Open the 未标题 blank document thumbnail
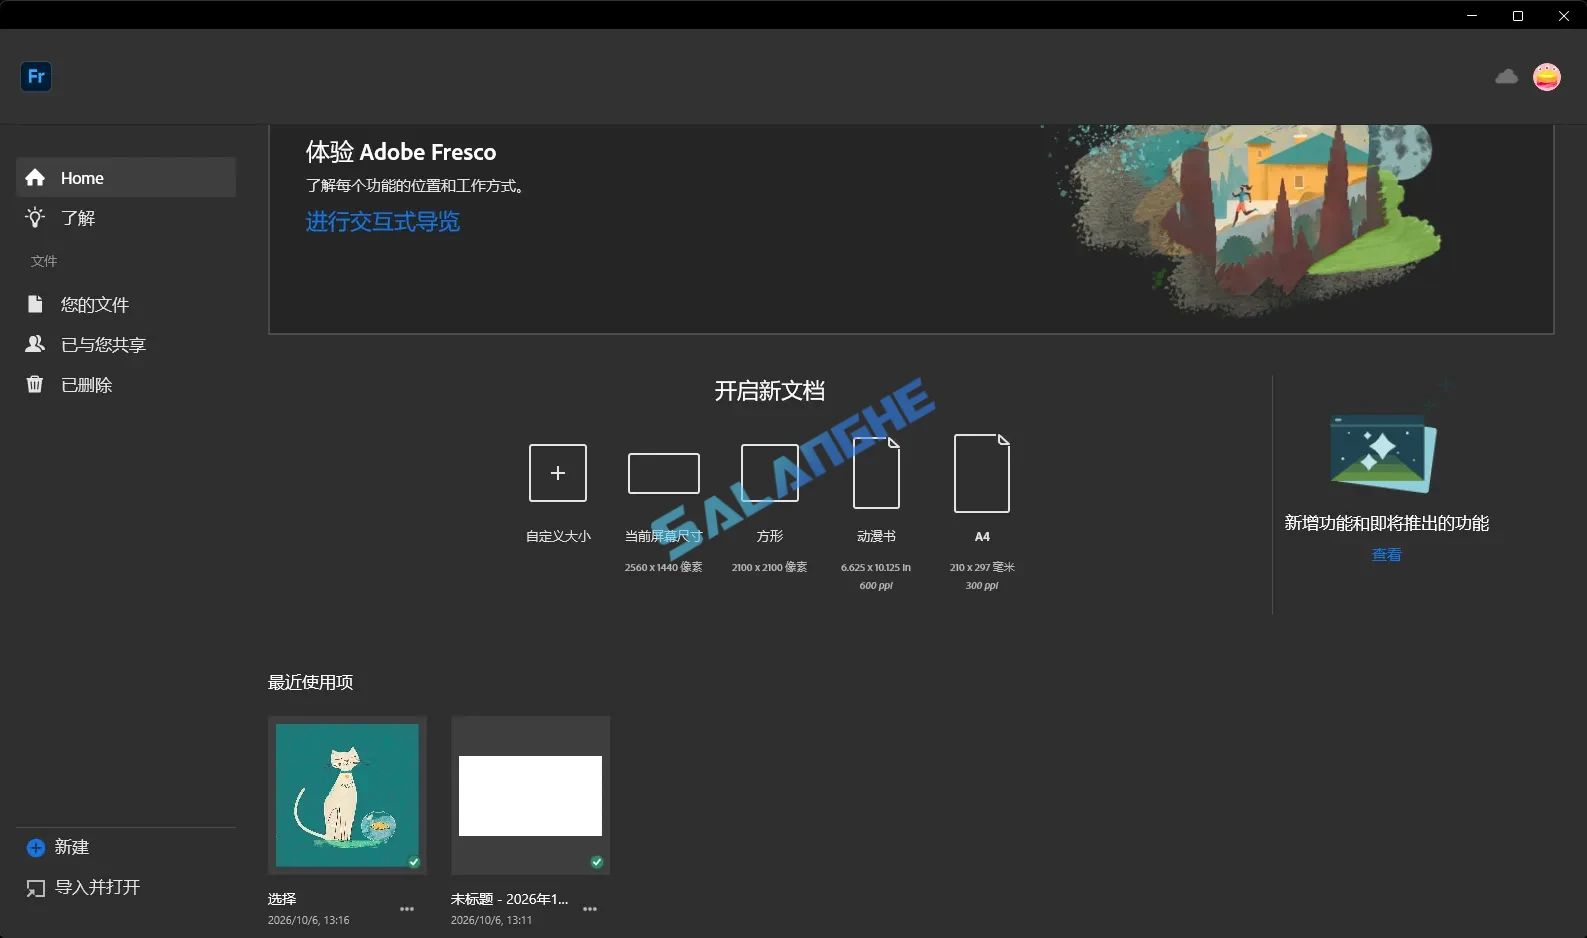Screen dimensions: 1587x938 point(530,795)
